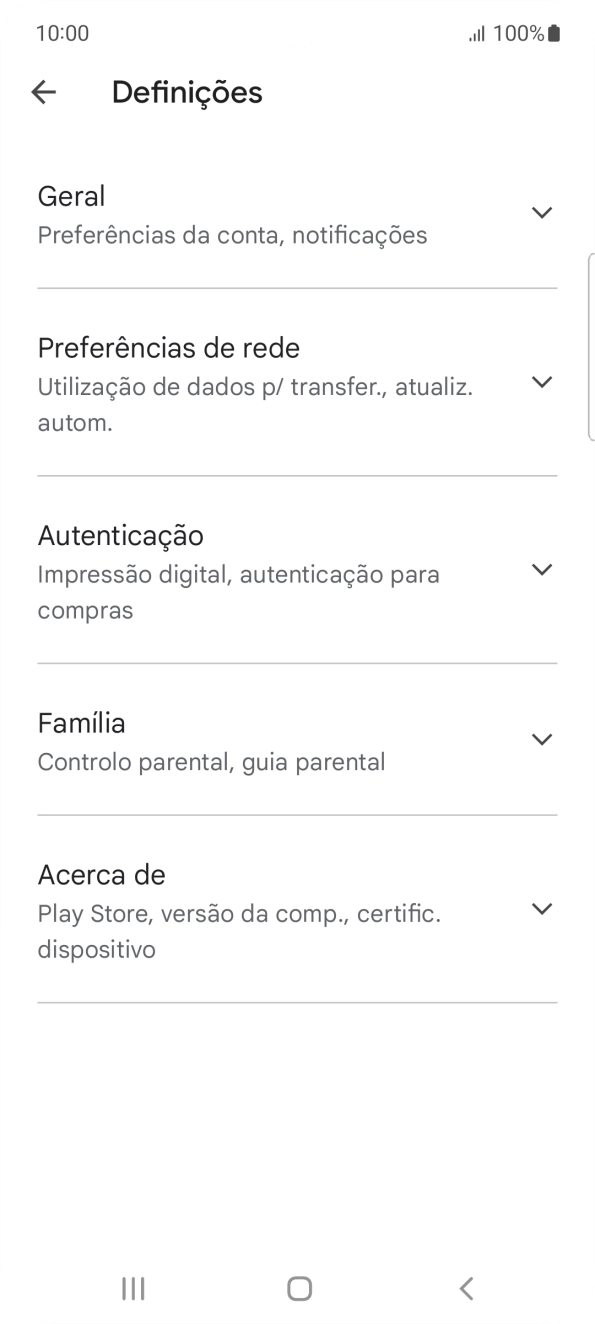
Task: Open the Família settings section
Action: [x=80, y=722]
